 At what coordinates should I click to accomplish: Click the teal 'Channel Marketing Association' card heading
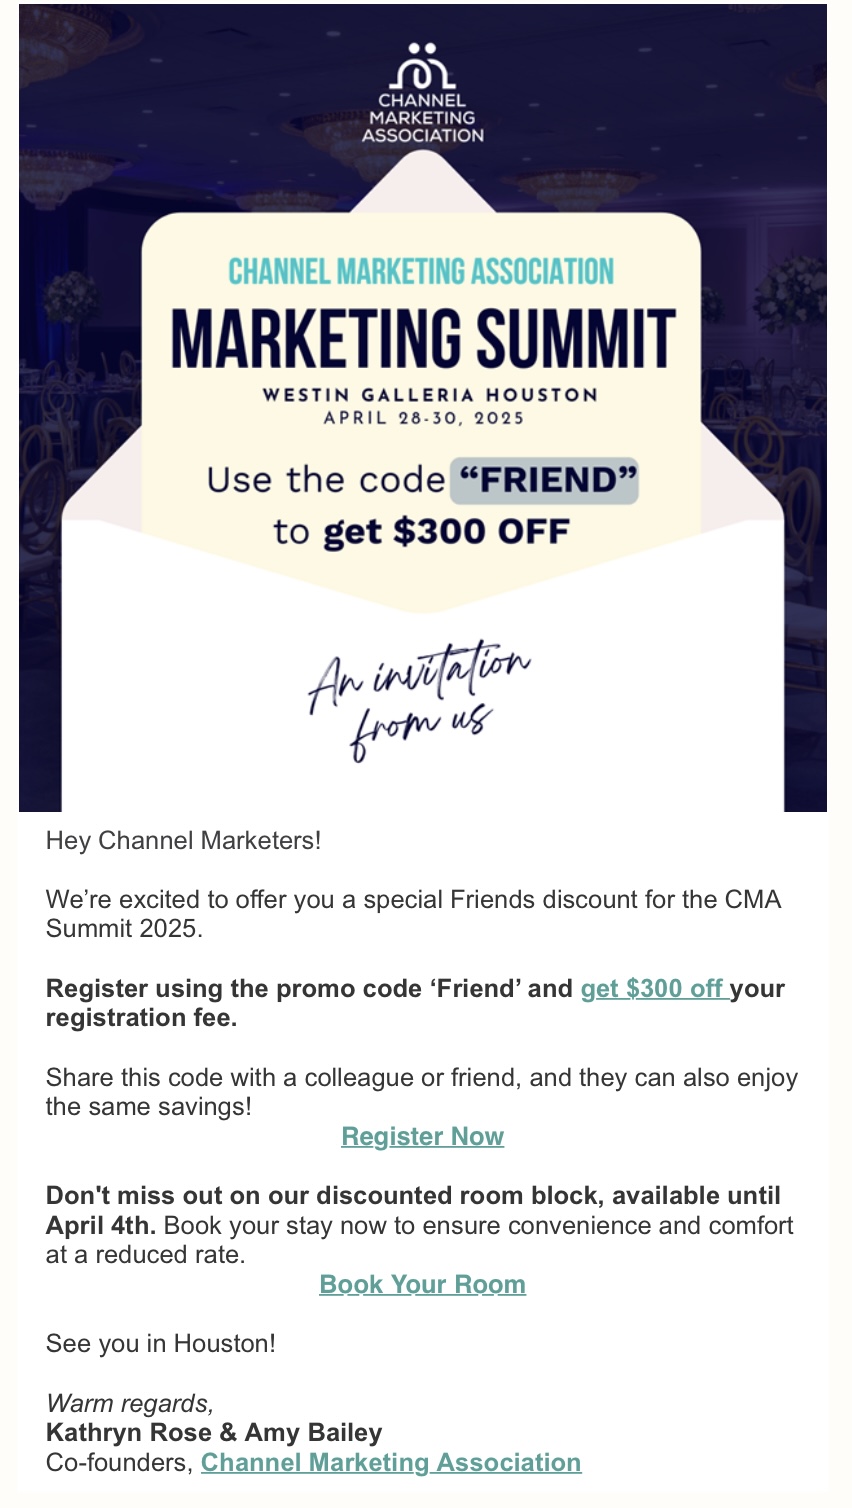pyautogui.click(x=421, y=271)
